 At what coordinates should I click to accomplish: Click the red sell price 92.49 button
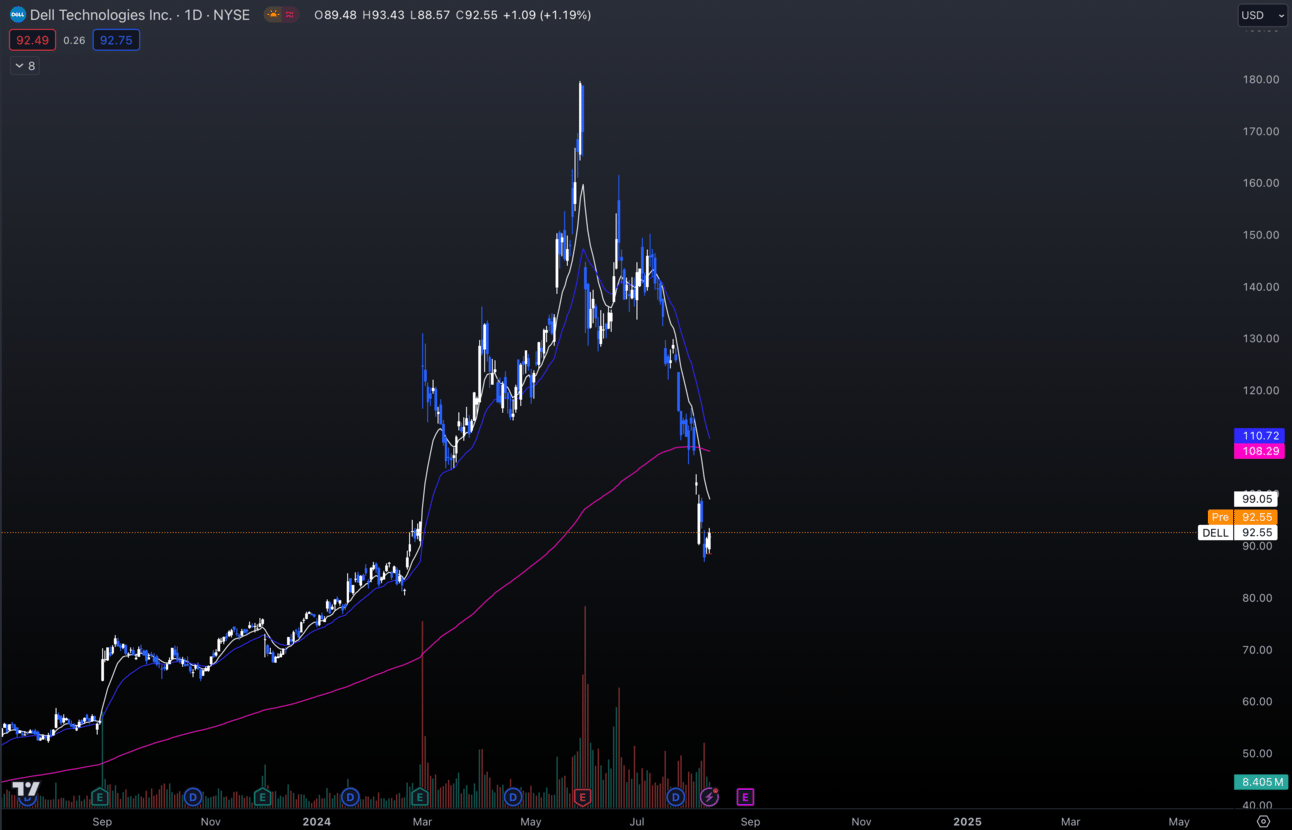[32, 40]
